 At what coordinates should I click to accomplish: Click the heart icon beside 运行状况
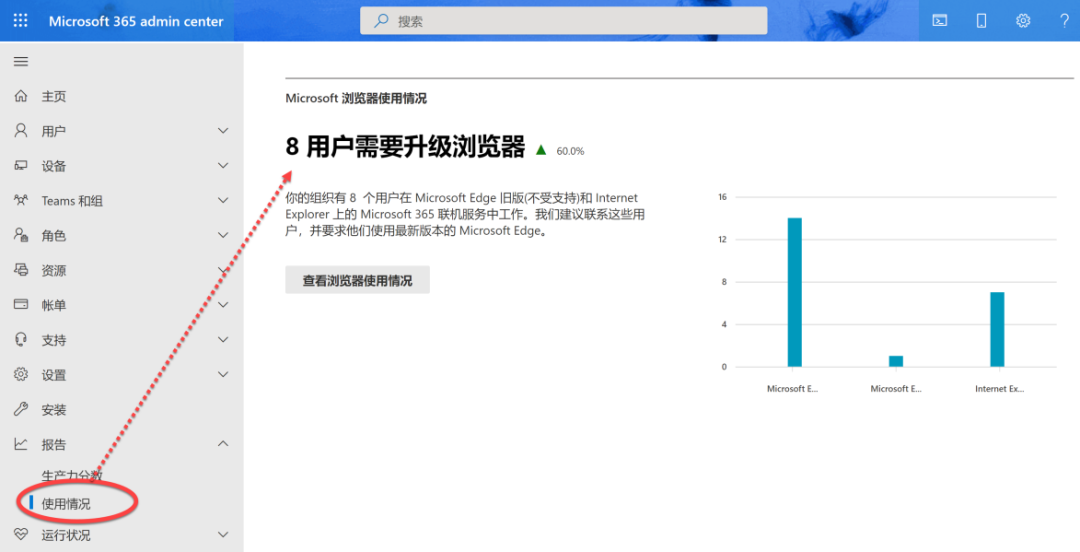pos(21,534)
